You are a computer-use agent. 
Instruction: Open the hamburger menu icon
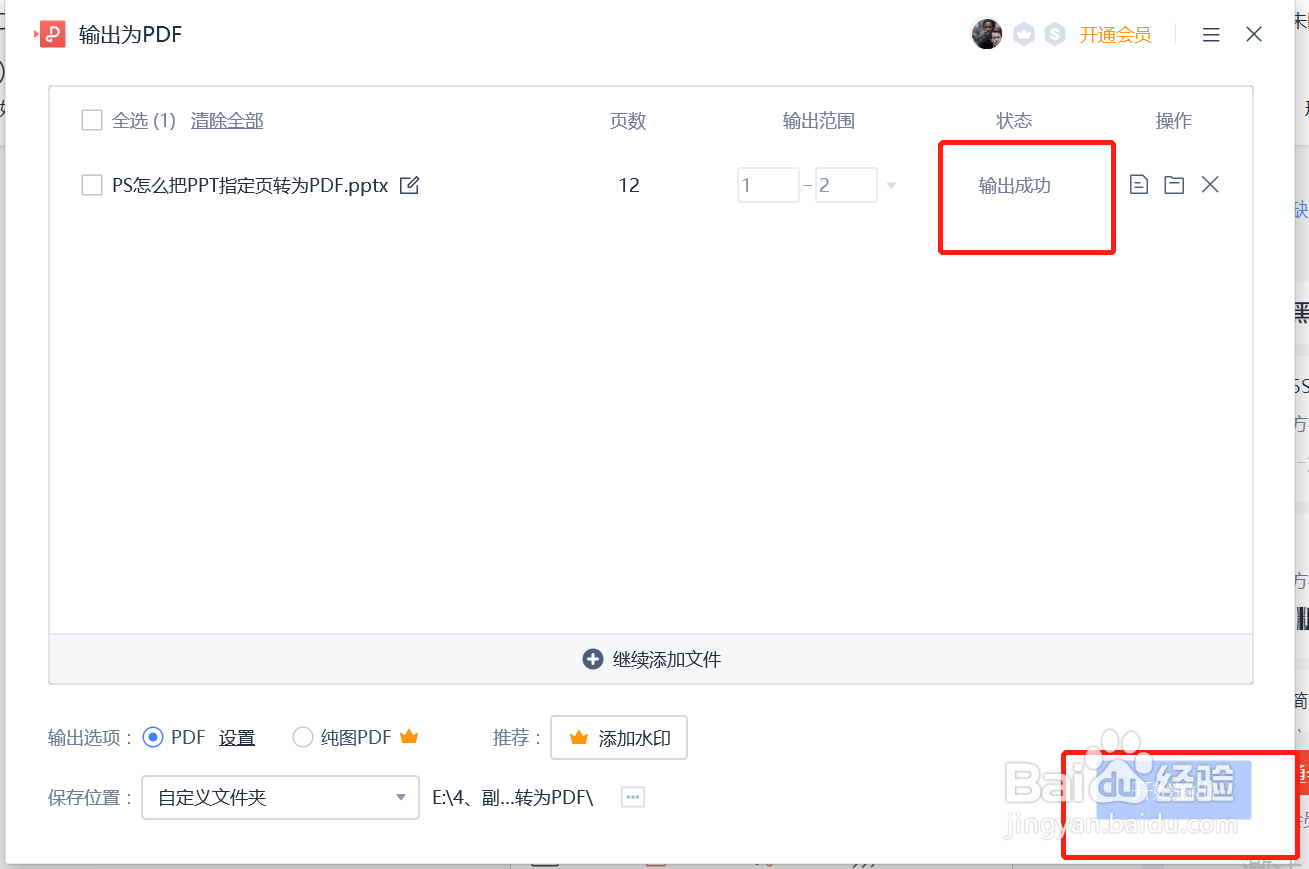coord(1211,35)
